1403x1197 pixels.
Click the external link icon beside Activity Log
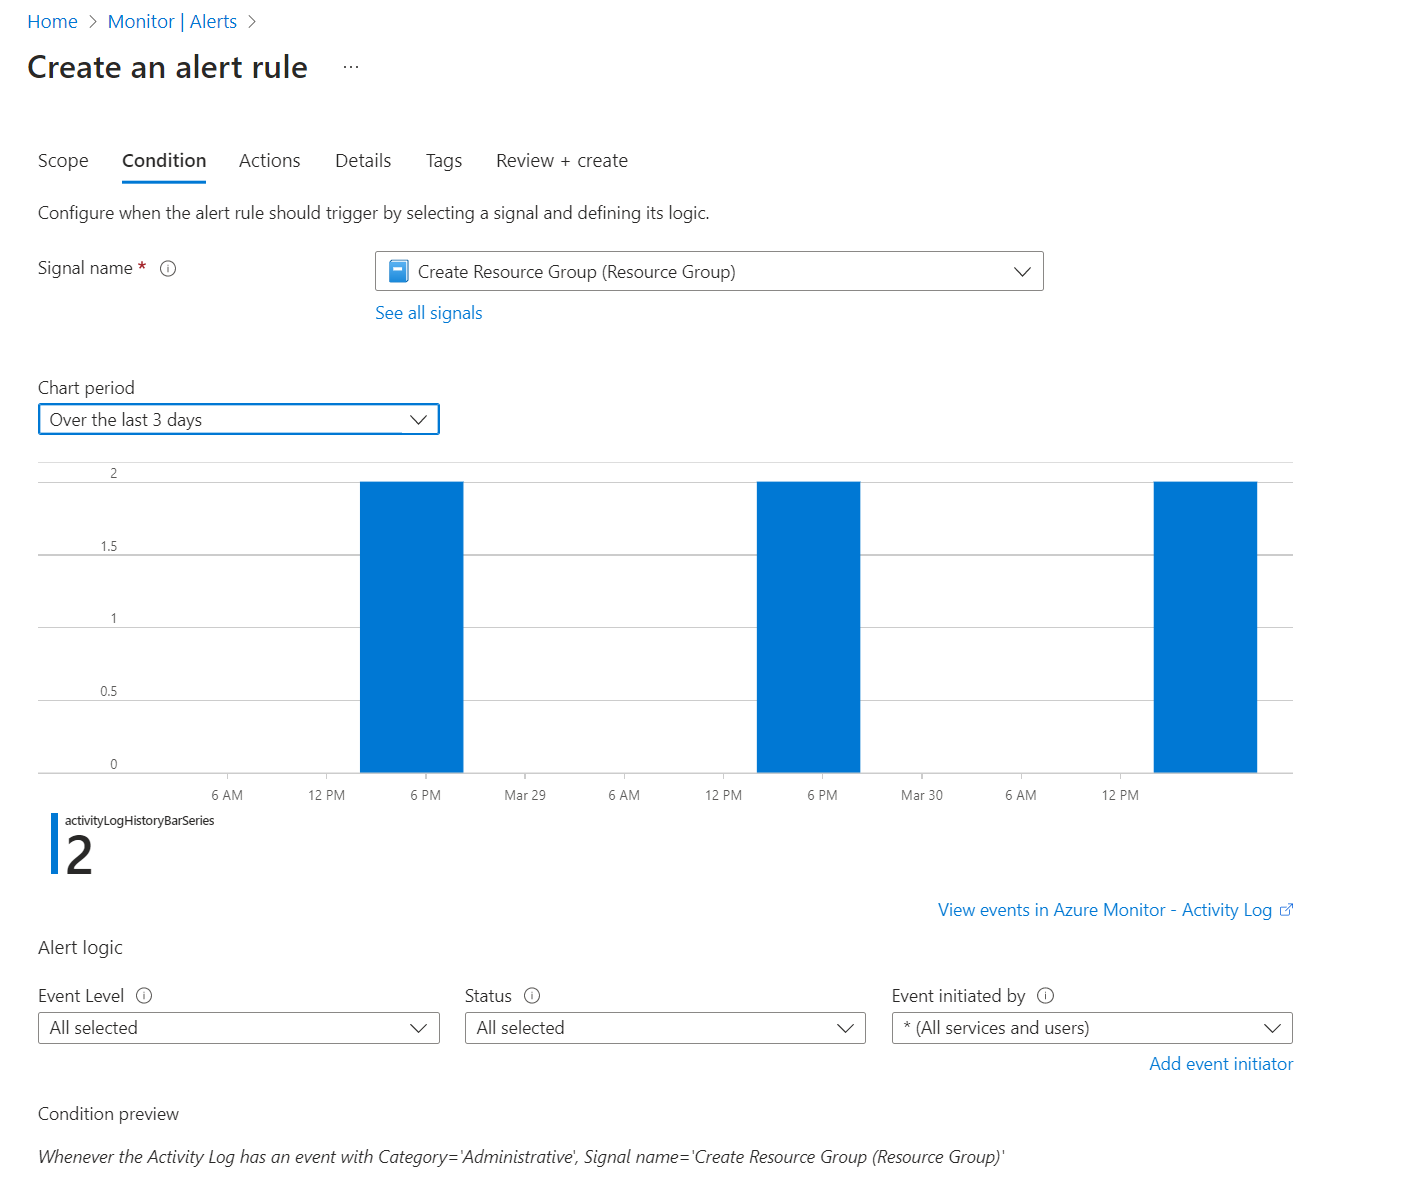tap(1286, 910)
